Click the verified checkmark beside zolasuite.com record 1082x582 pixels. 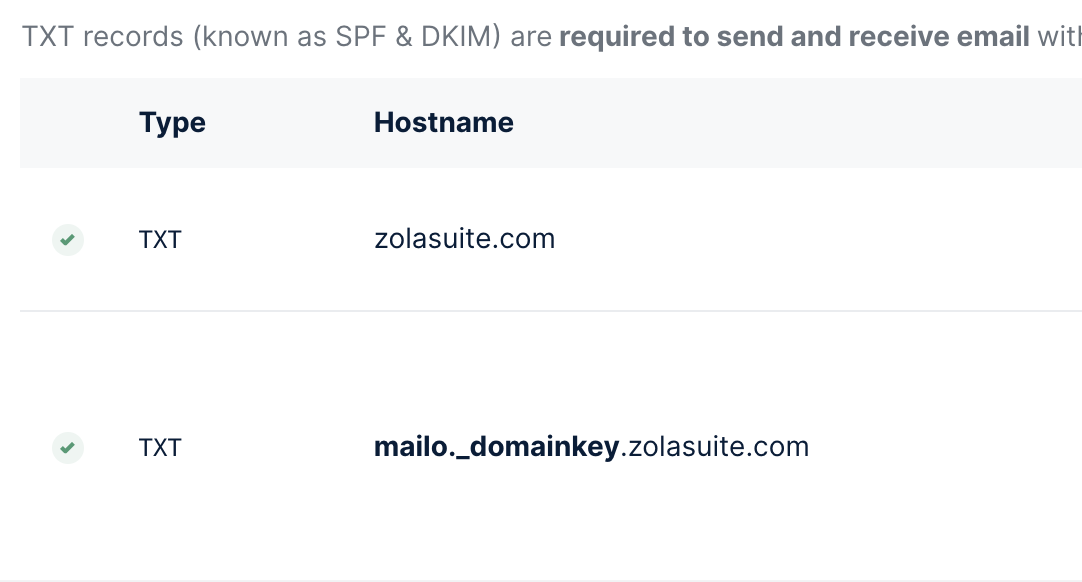point(68,240)
